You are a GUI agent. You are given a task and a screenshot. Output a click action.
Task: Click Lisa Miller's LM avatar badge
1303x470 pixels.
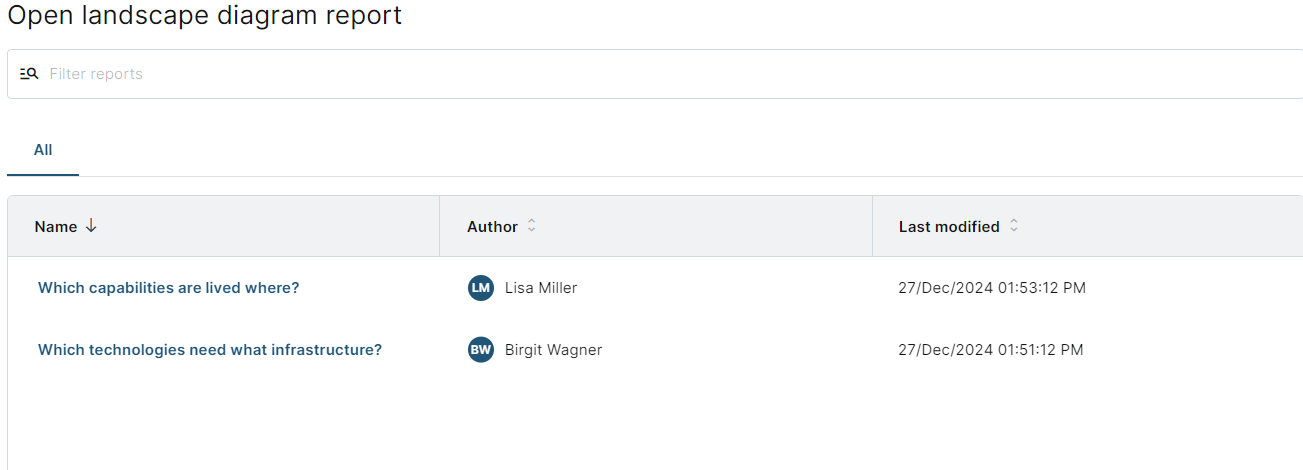[481, 288]
